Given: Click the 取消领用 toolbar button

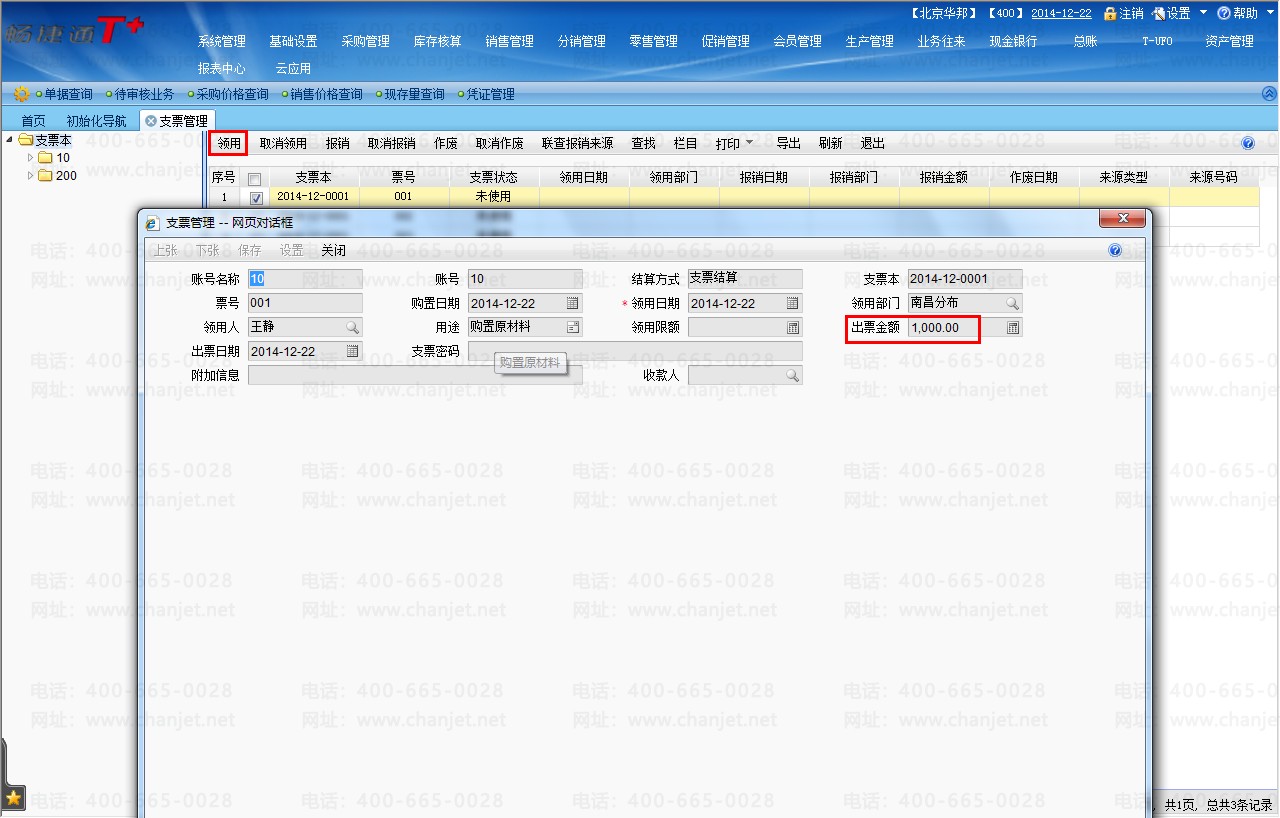Looking at the screenshot, I should point(283,143).
